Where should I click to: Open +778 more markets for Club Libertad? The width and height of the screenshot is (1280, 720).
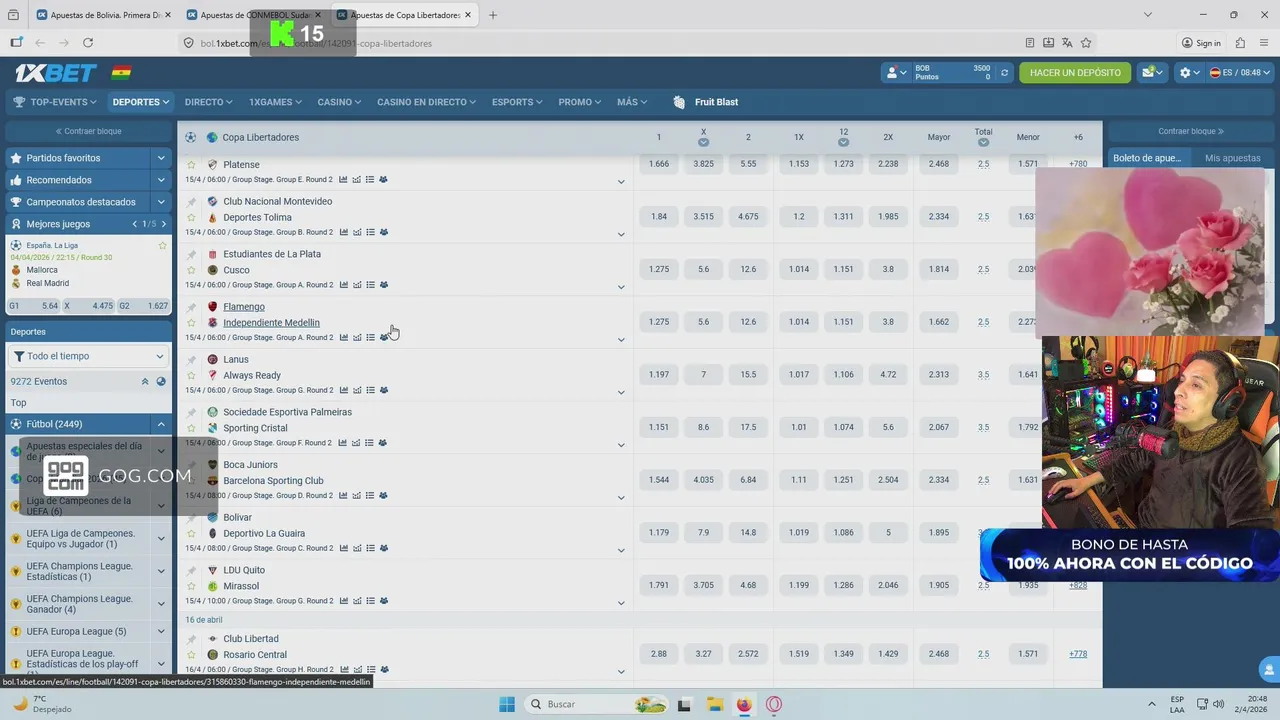pos(1078,654)
